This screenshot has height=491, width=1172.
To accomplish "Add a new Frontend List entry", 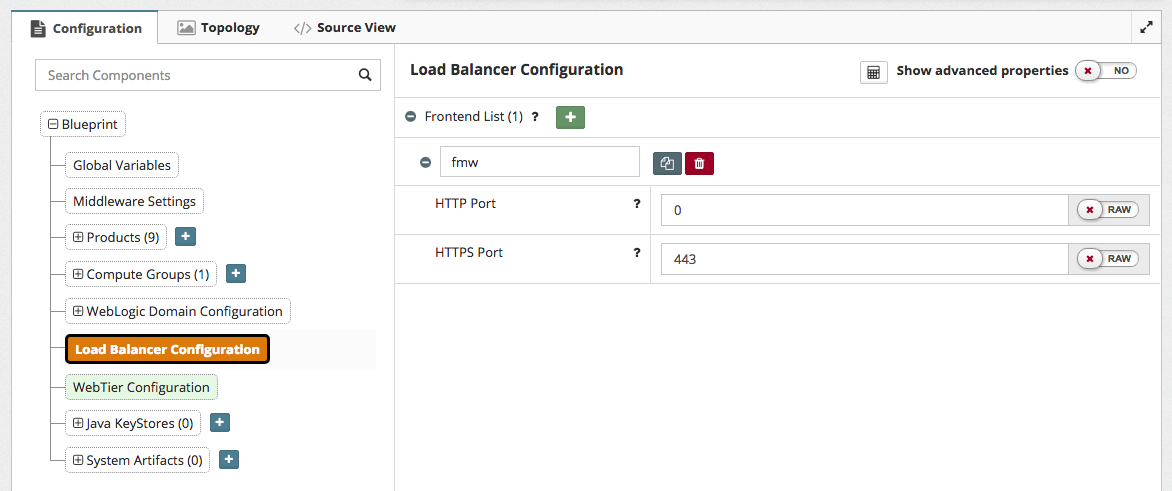I will click(570, 117).
